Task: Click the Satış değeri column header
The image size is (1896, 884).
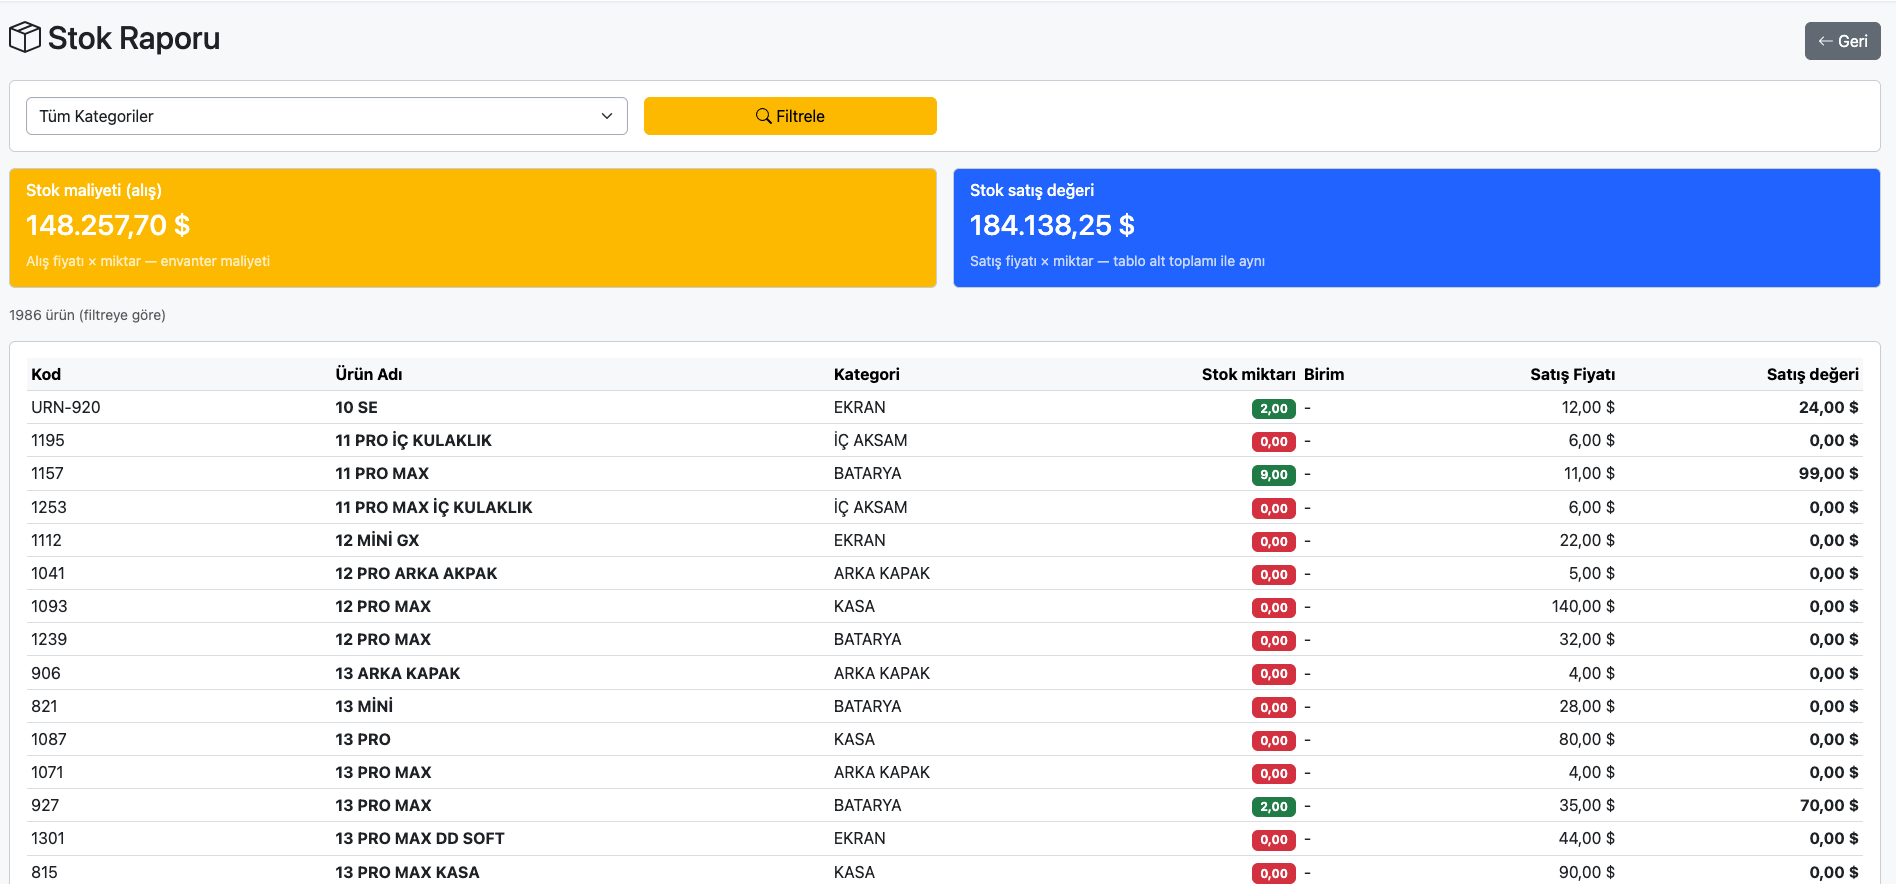Action: 1812,374
